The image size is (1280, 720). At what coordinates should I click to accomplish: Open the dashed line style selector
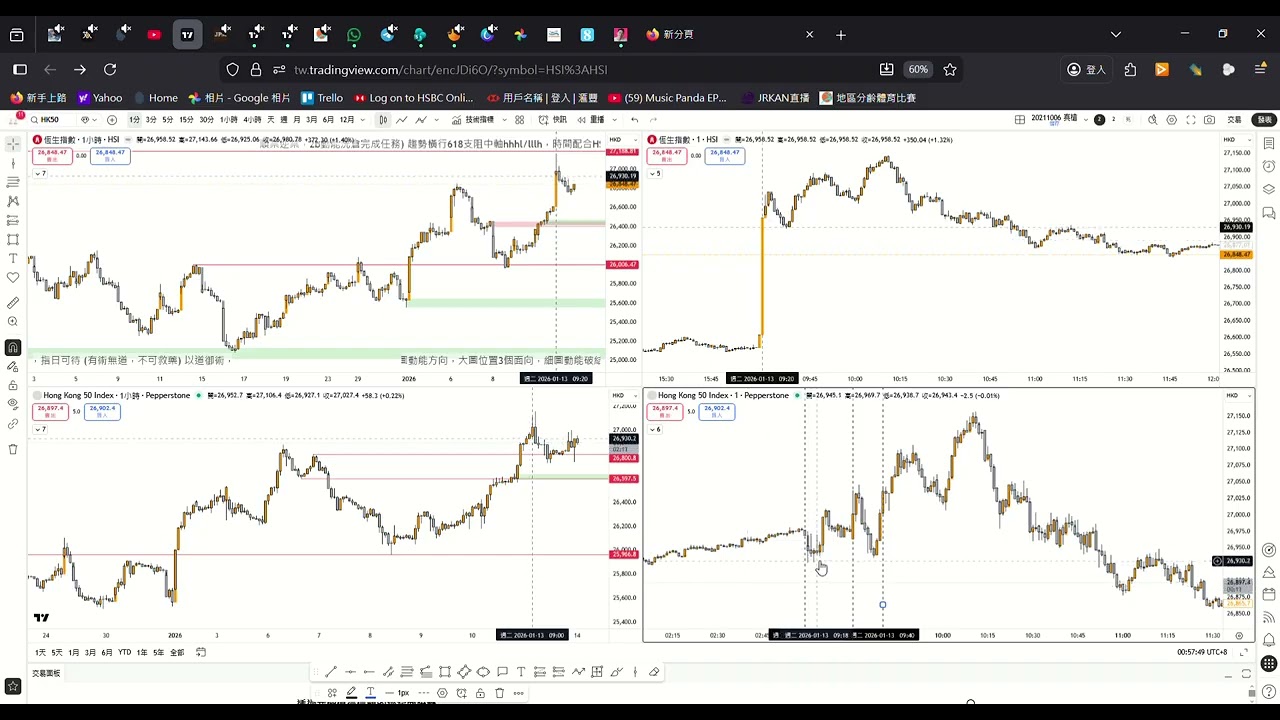tap(424, 692)
